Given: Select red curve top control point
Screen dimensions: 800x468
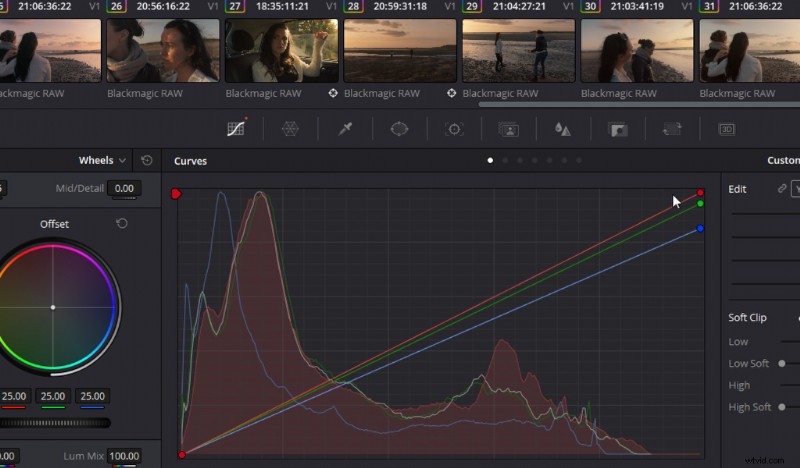Looking at the screenshot, I should click(x=700, y=193).
